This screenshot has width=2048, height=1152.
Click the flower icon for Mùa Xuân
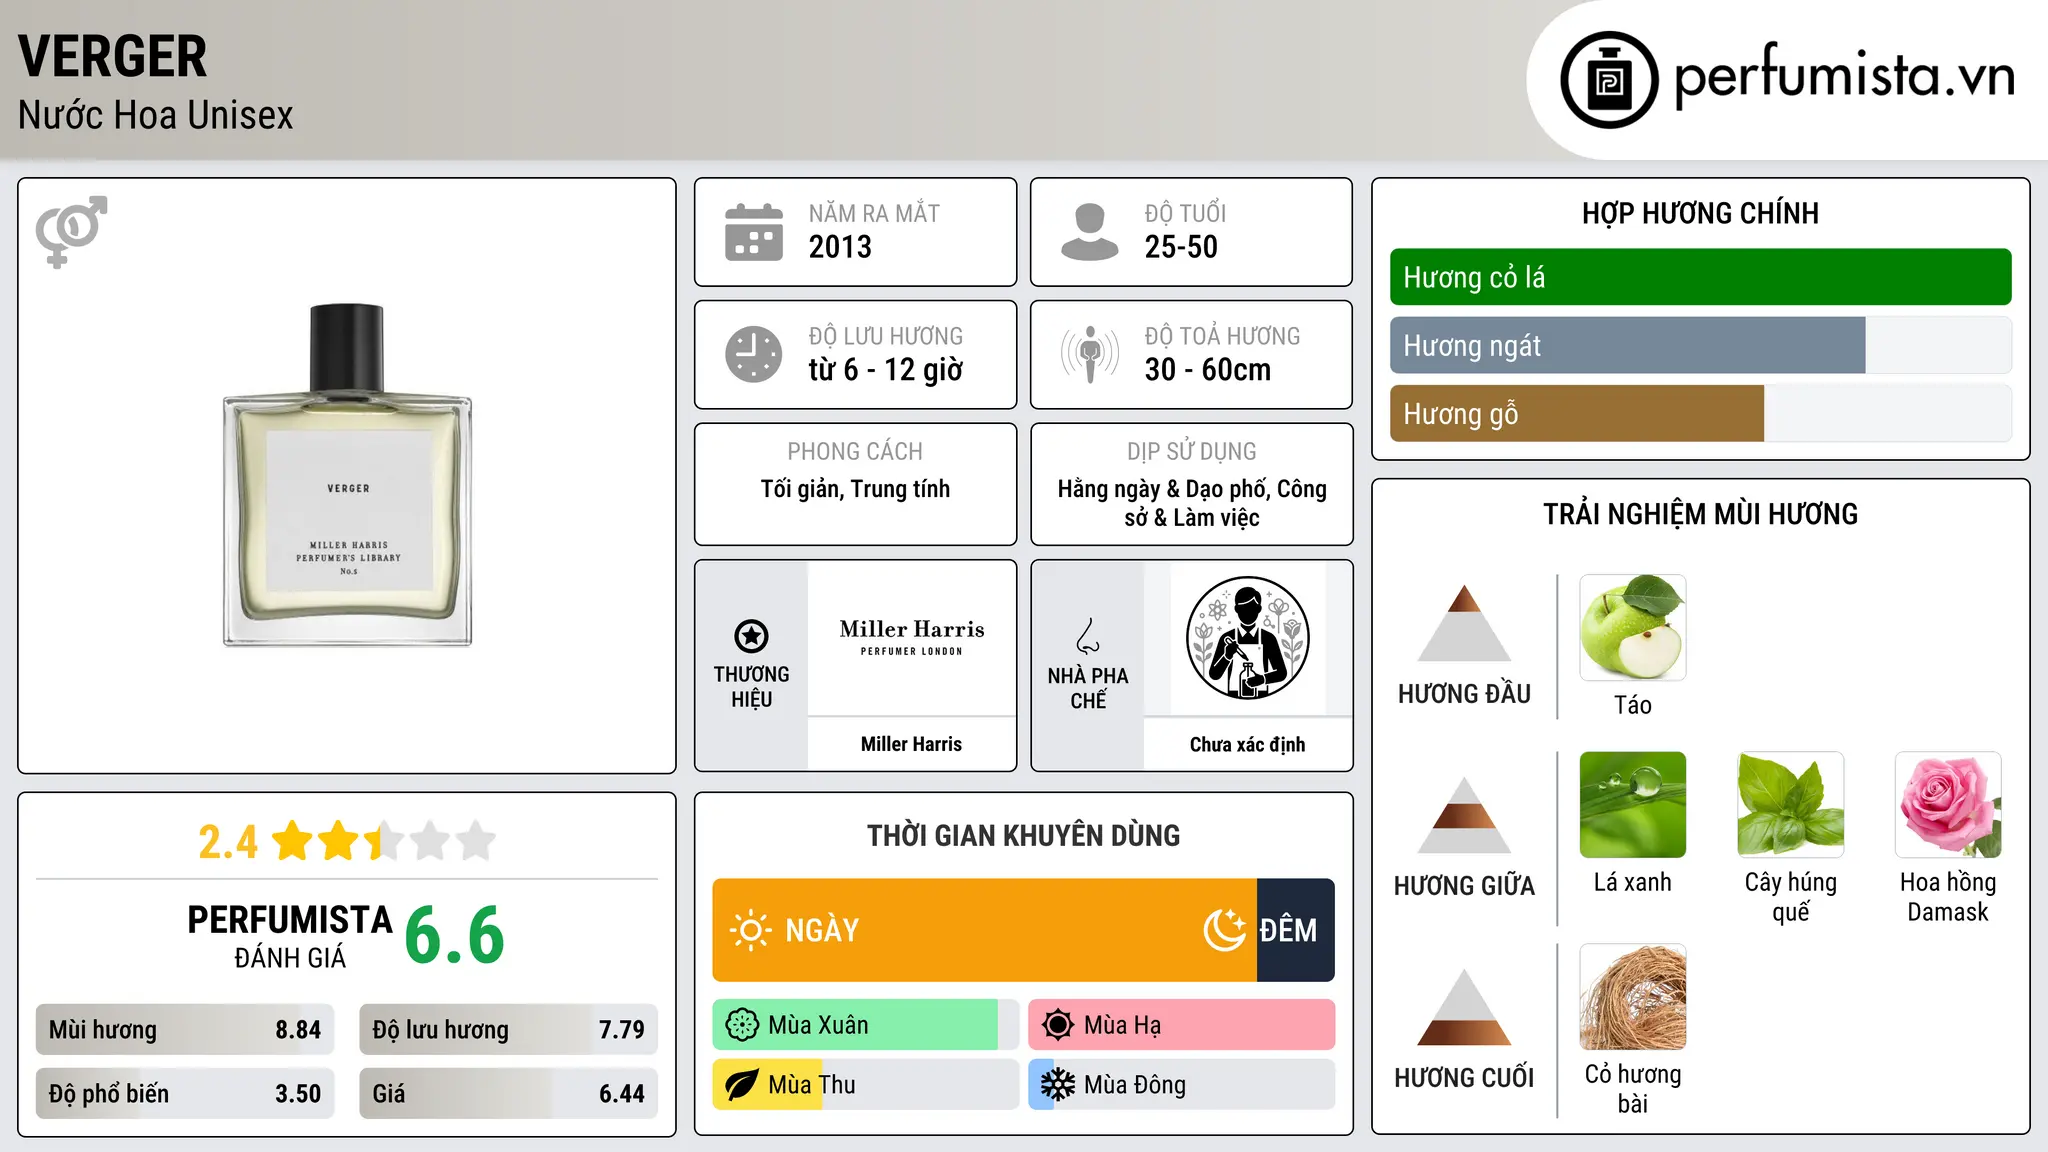[742, 1025]
